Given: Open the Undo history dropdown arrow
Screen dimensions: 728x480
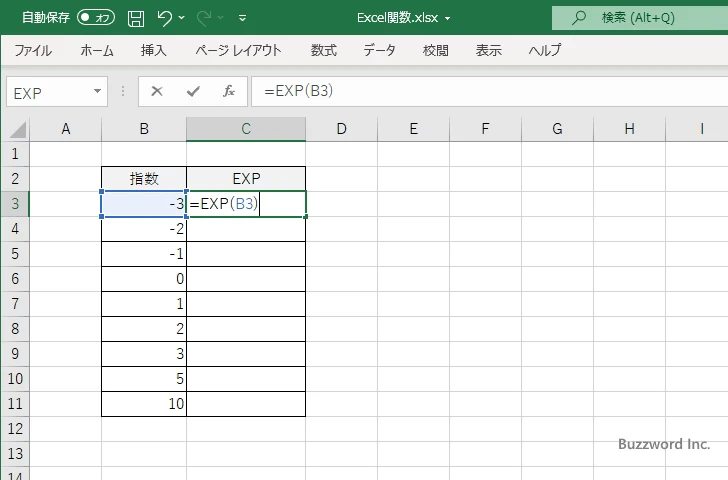Looking at the screenshot, I should tap(185, 18).
